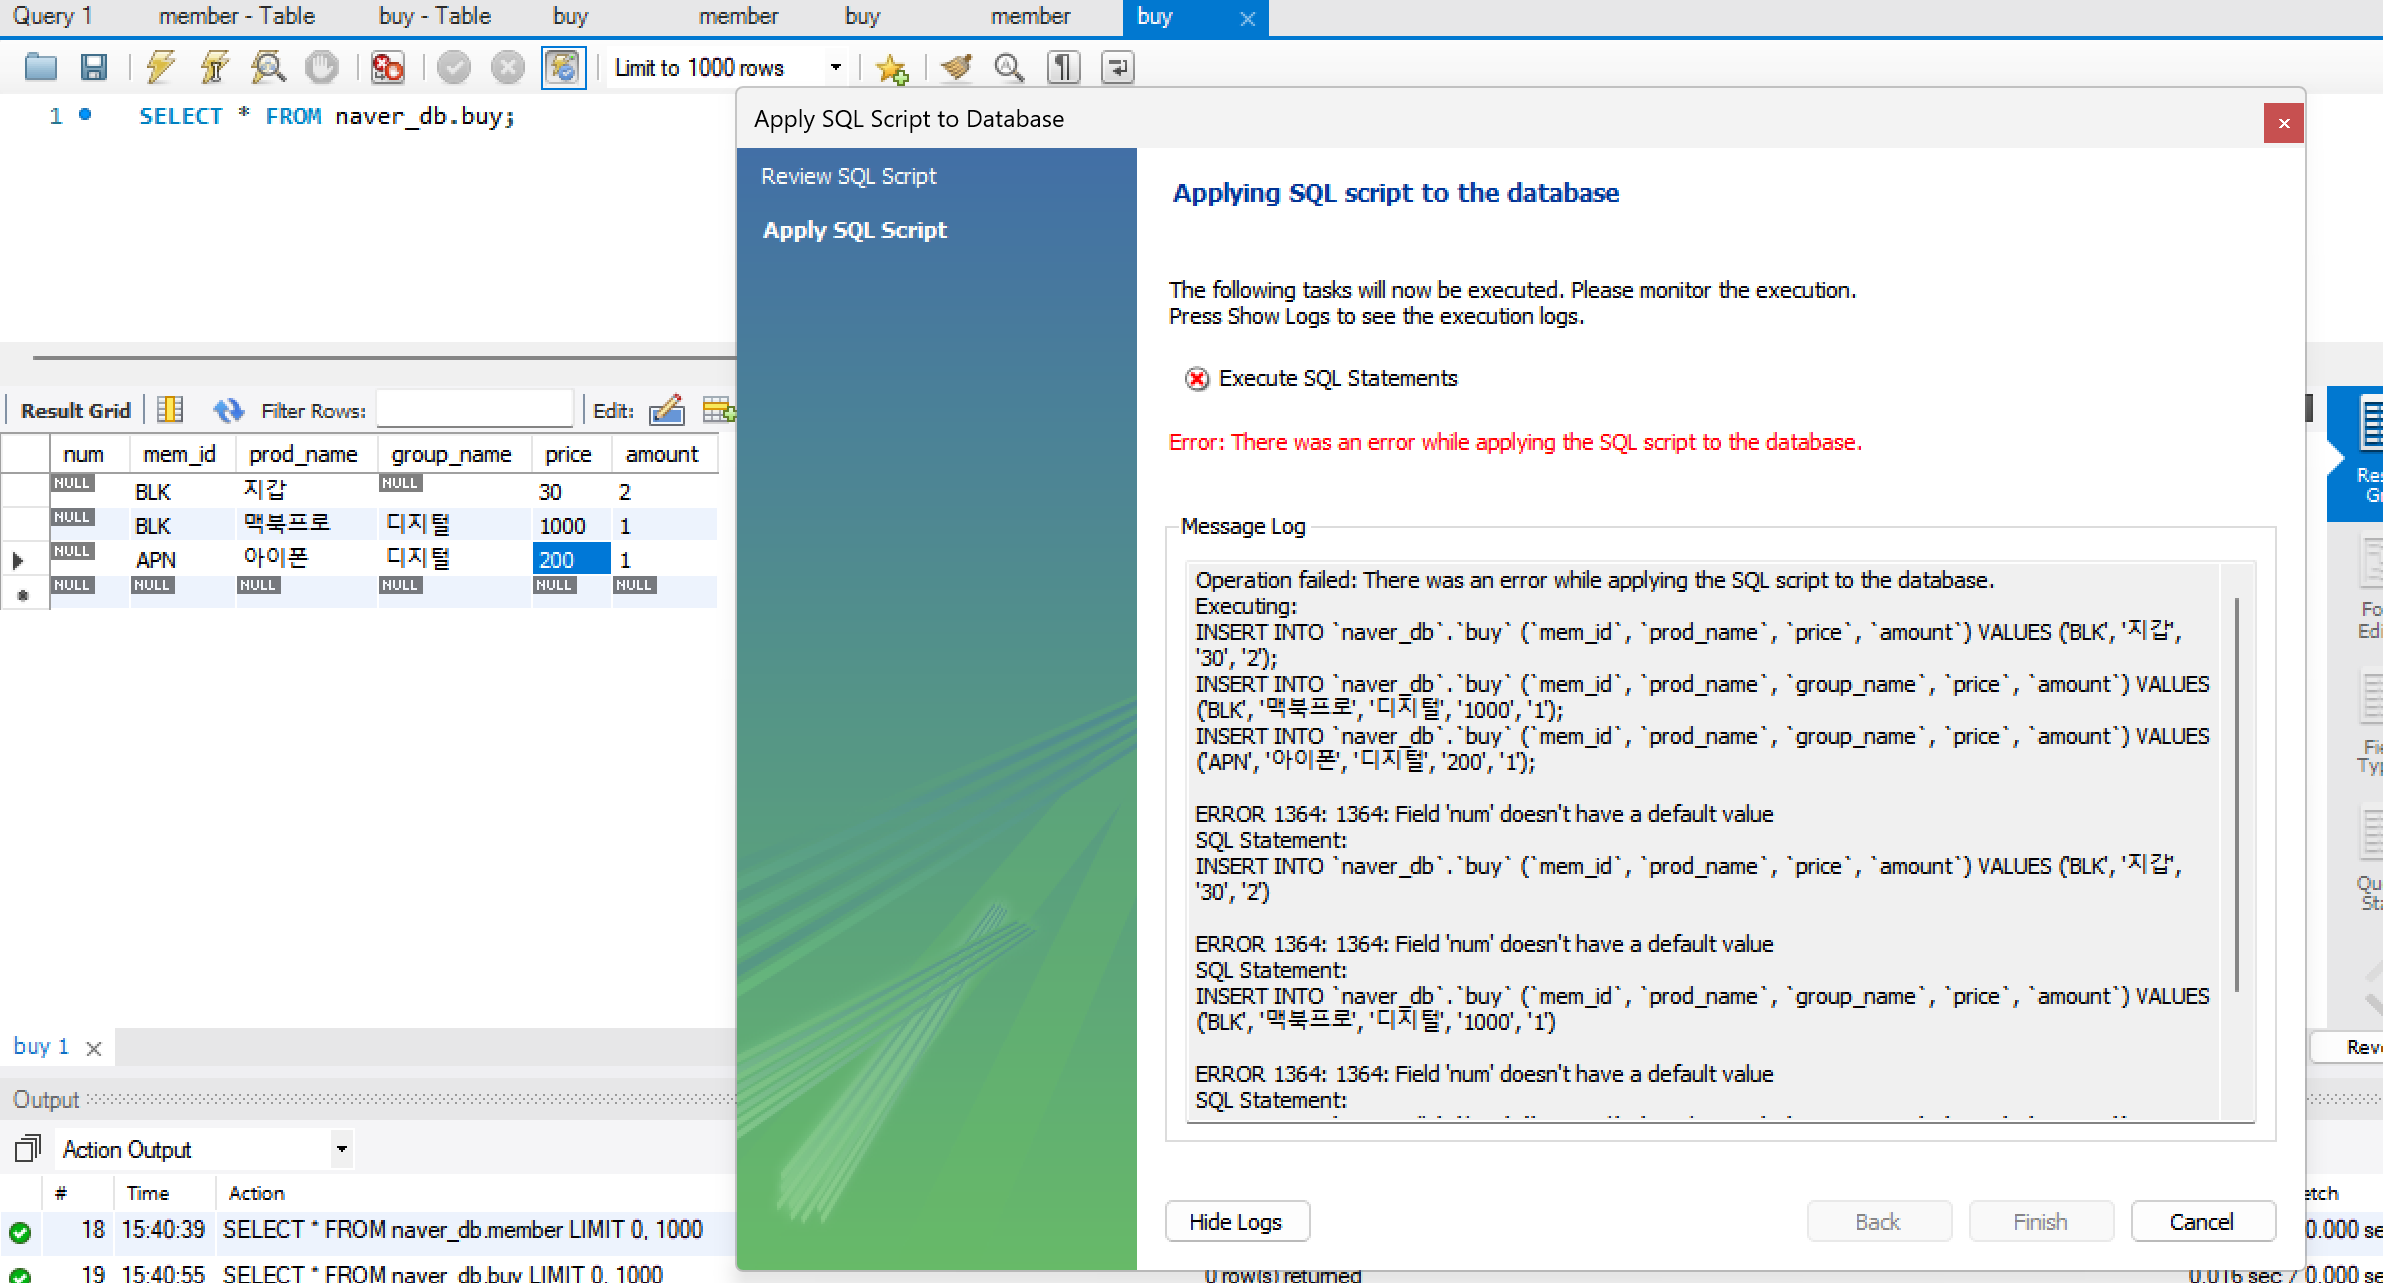
Task: Click Execute statement under cursor icon
Action: (214, 67)
